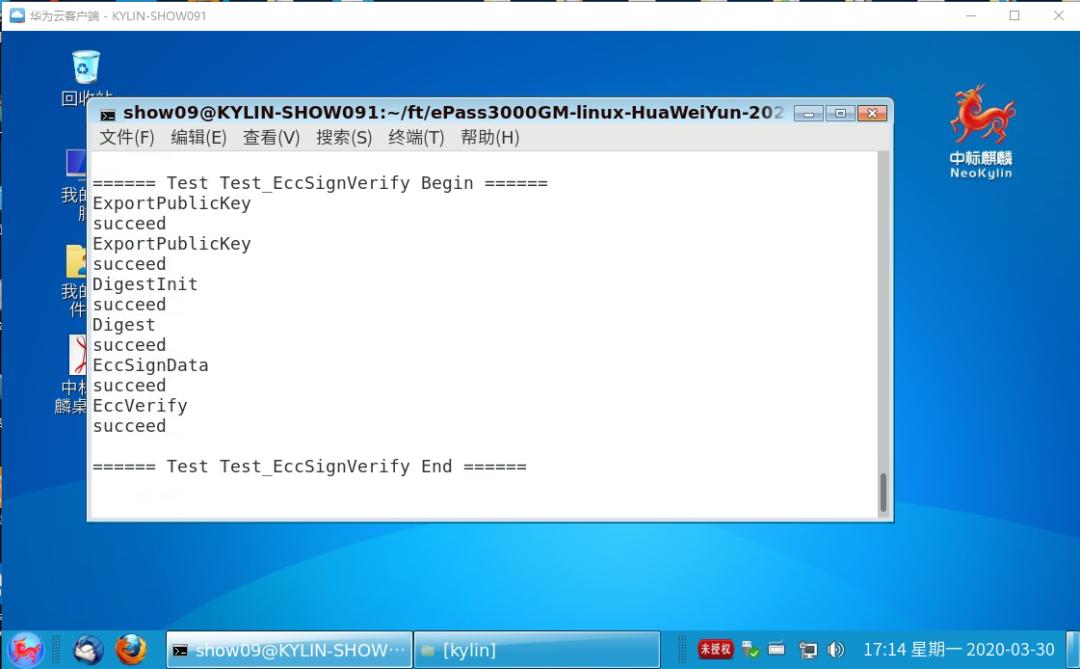The width and height of the screenshot is (1080, 669).
Task: Open the 终端(T) menu
Action: (x=416, y=138)
